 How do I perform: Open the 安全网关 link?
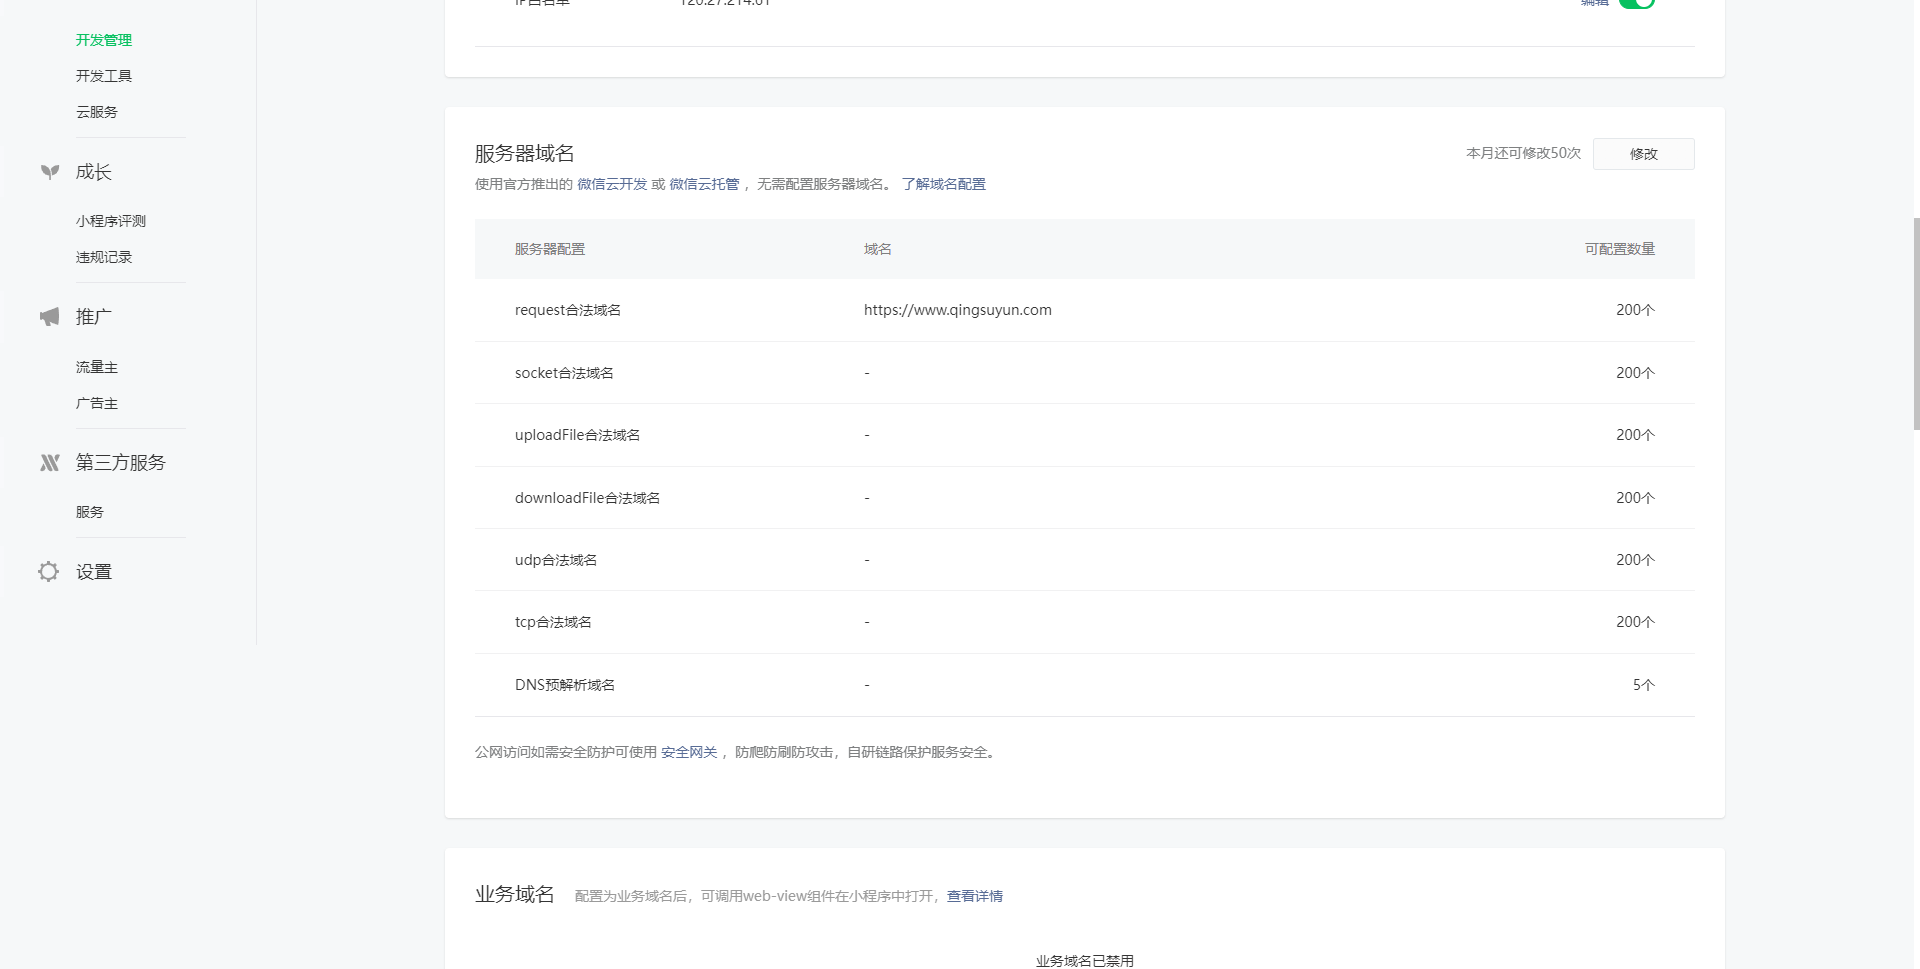tap(689, 752)
